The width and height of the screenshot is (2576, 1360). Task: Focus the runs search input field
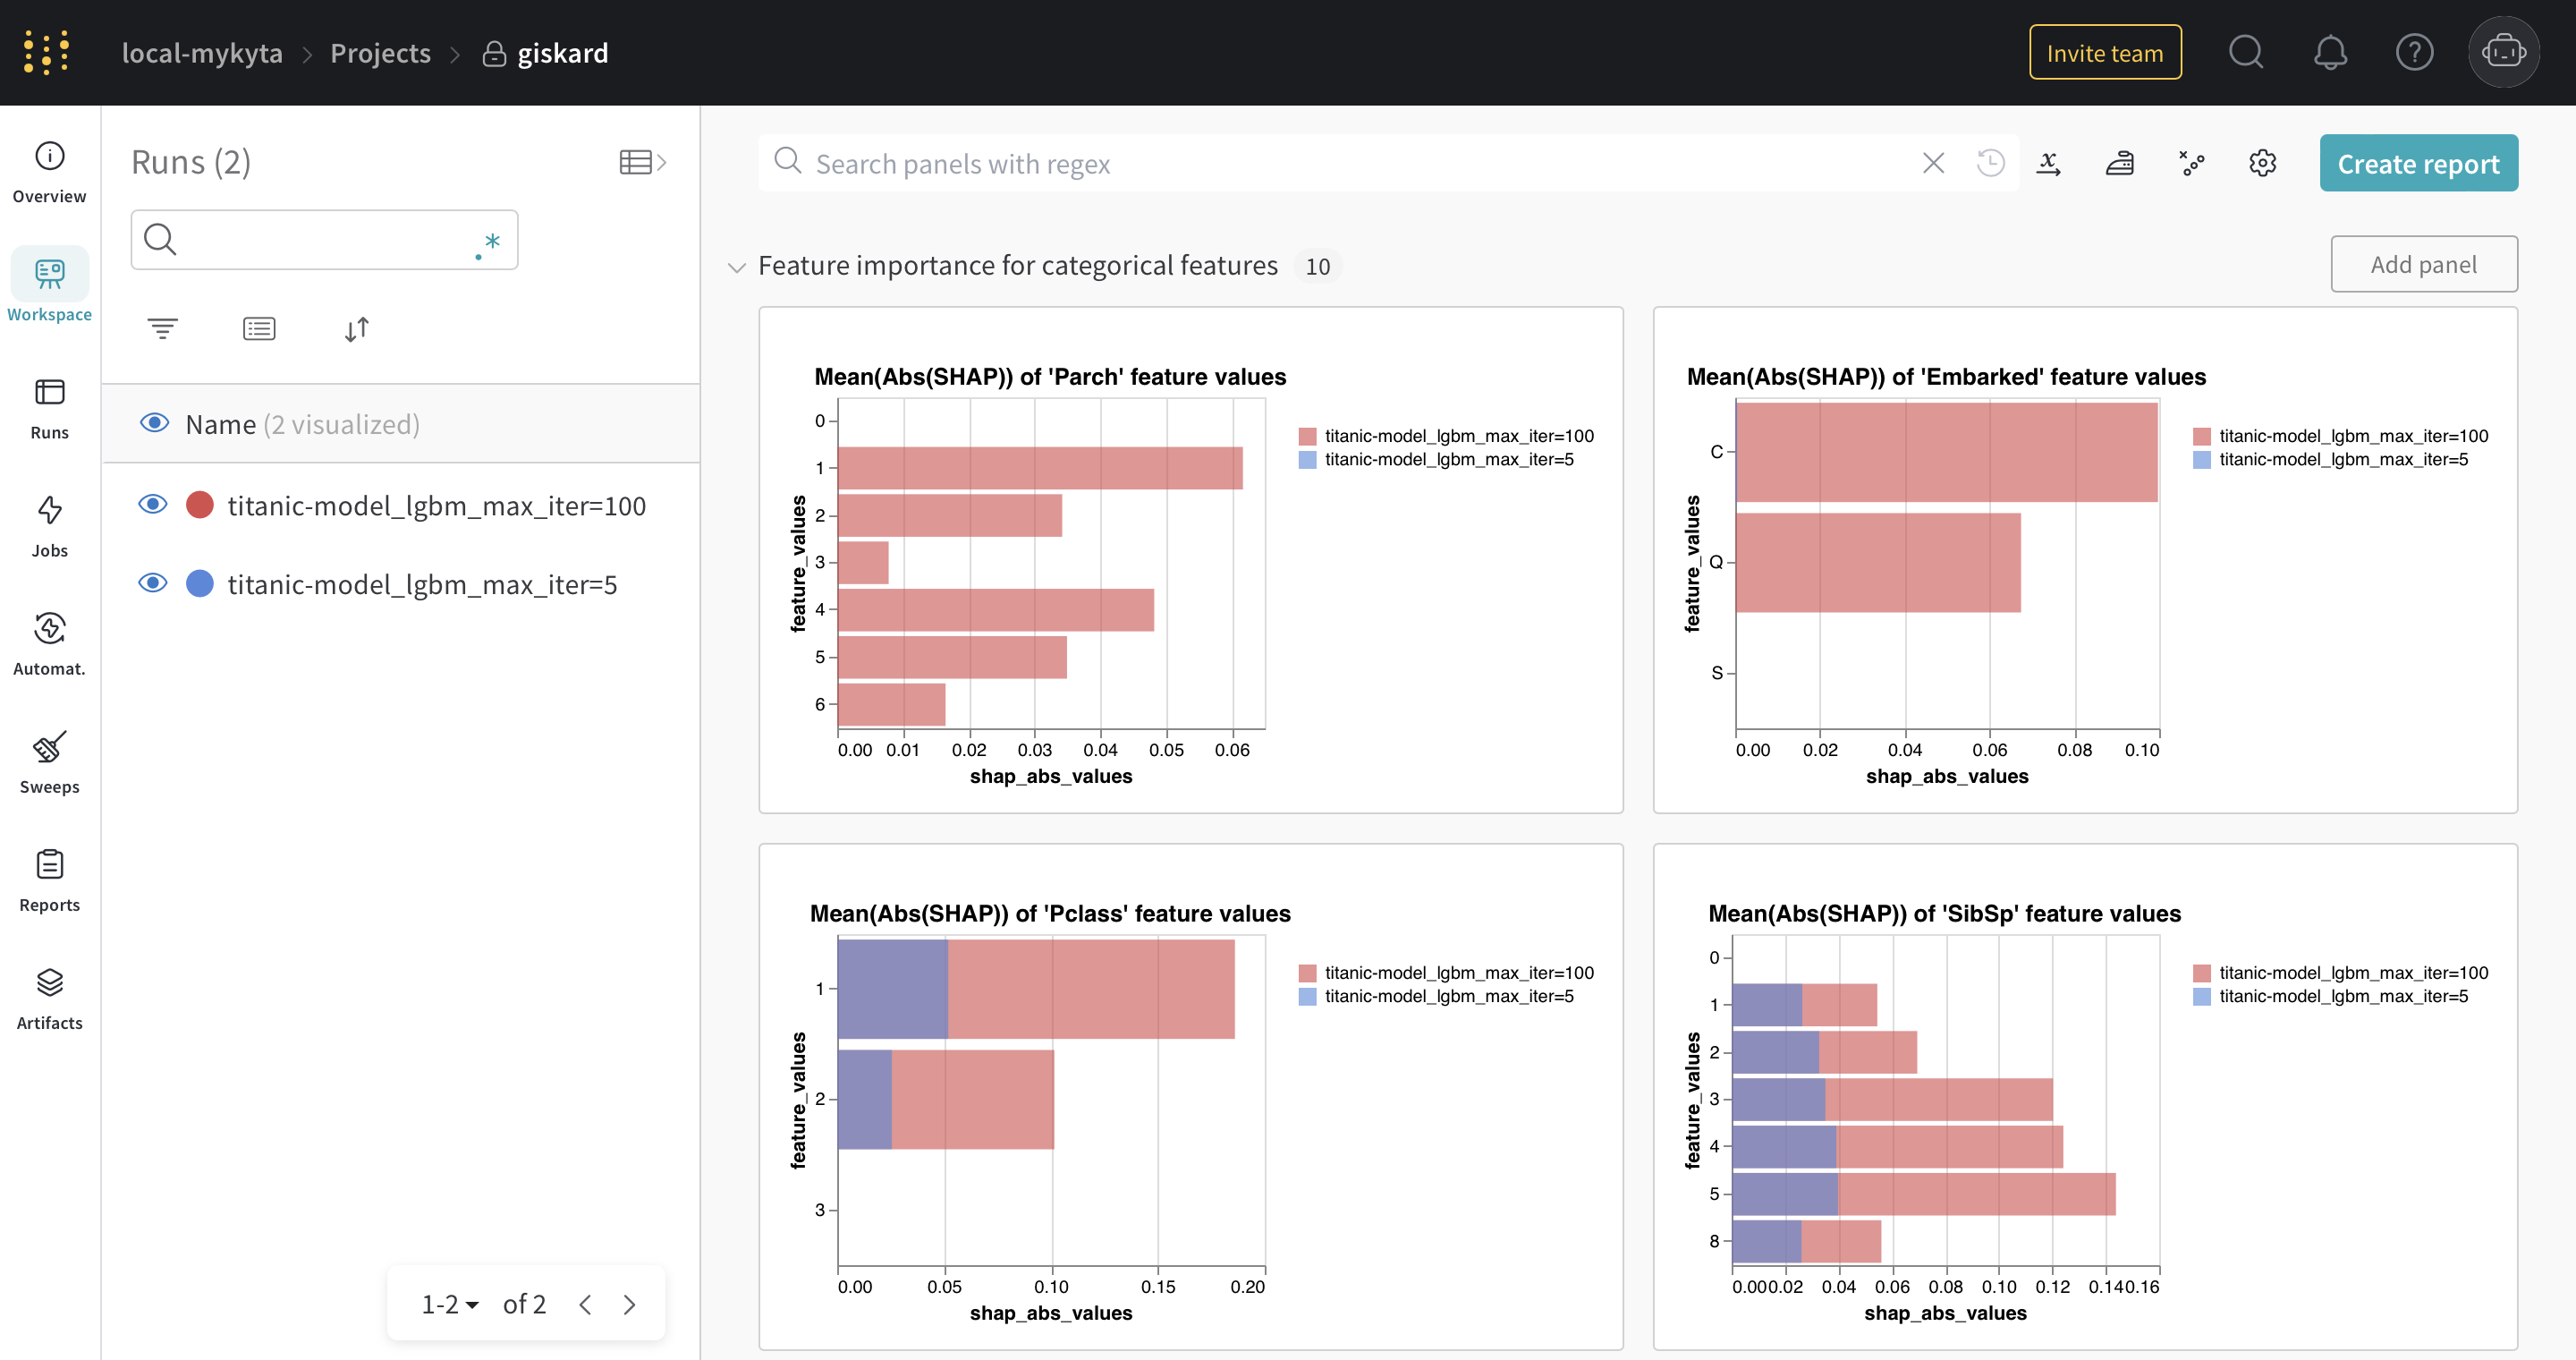coord(324,239)
